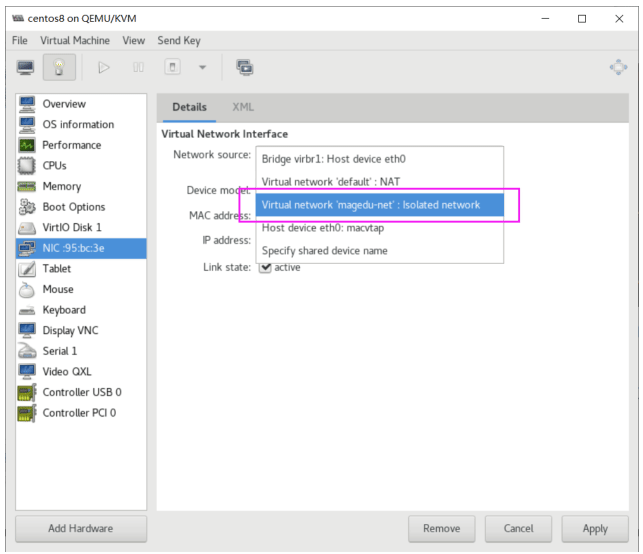Choose Virtual network 'magedu-net' Isolated network

click(370, 205)
